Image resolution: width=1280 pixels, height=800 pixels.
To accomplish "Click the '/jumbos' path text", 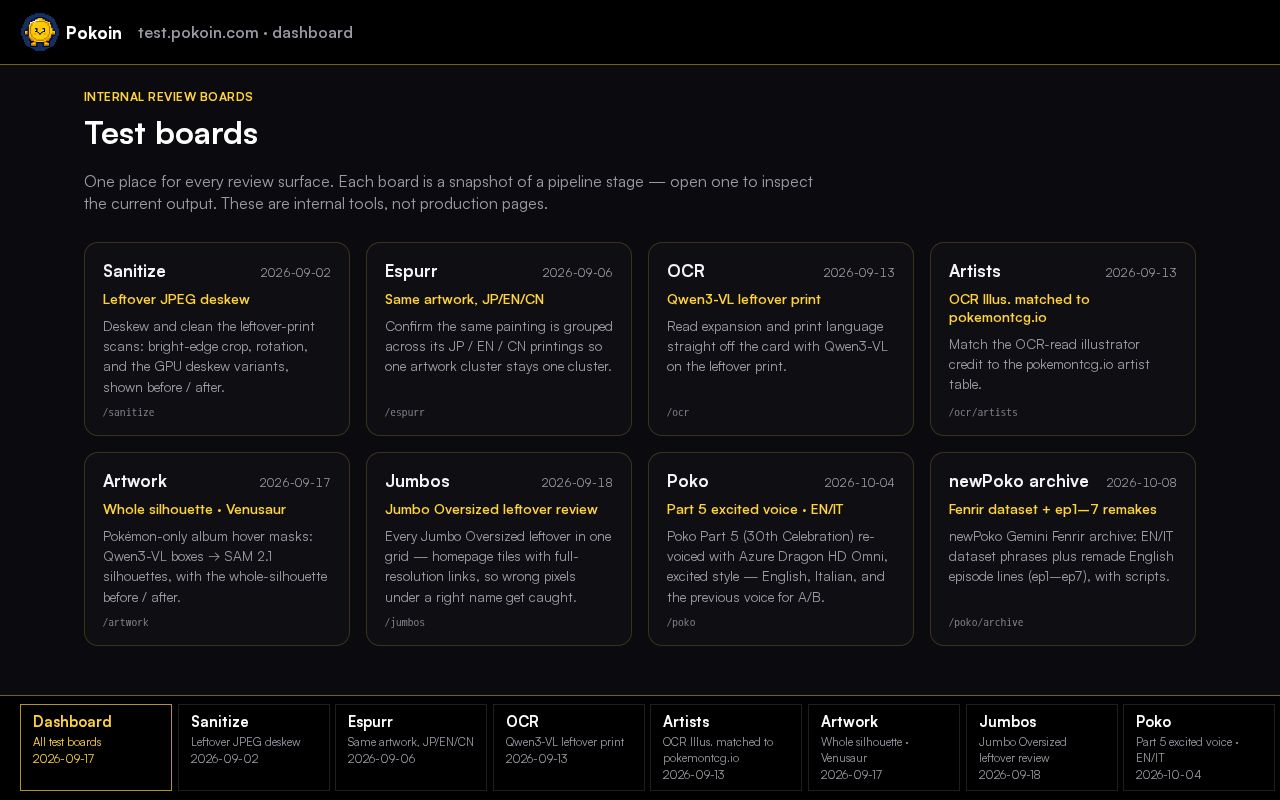I will [405, 622].
